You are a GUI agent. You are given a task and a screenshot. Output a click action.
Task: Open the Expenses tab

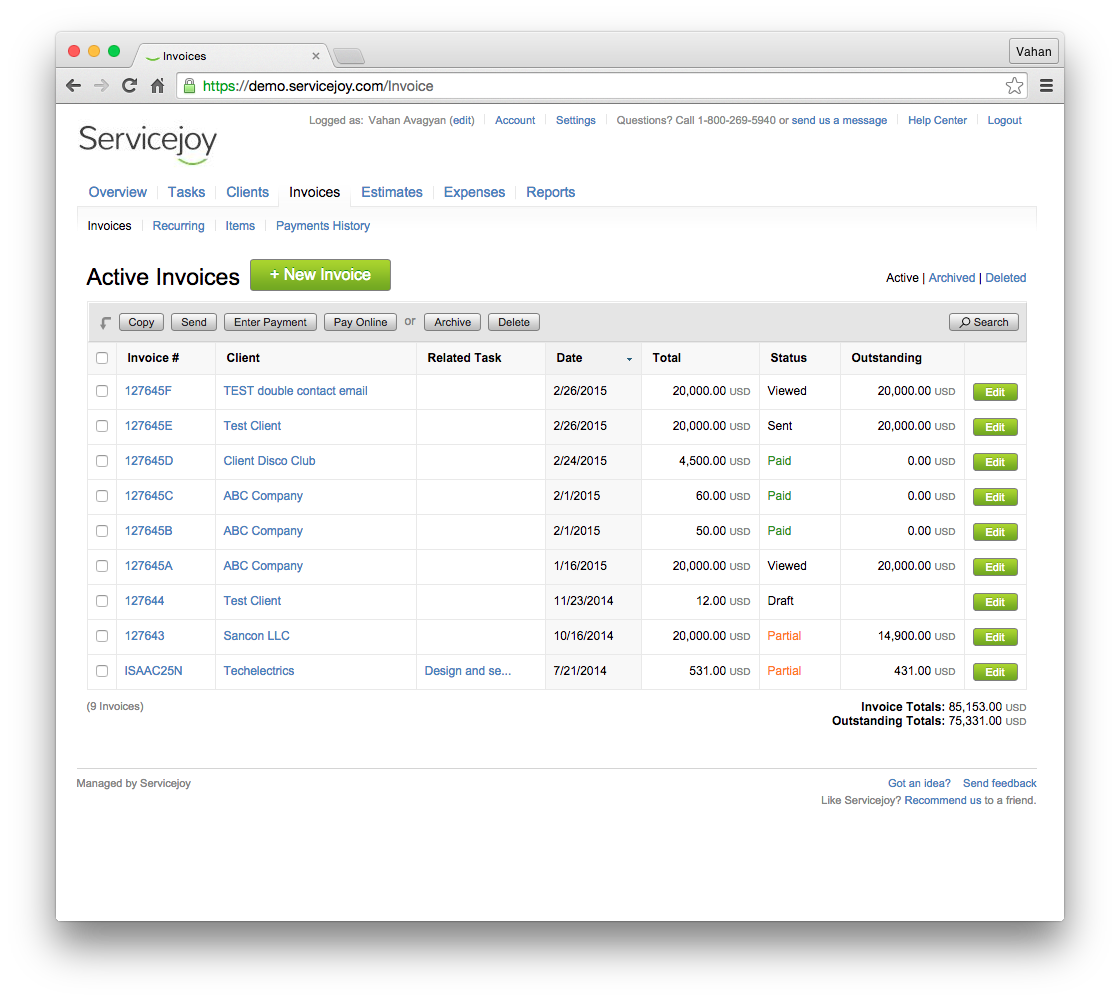point(474,192)
